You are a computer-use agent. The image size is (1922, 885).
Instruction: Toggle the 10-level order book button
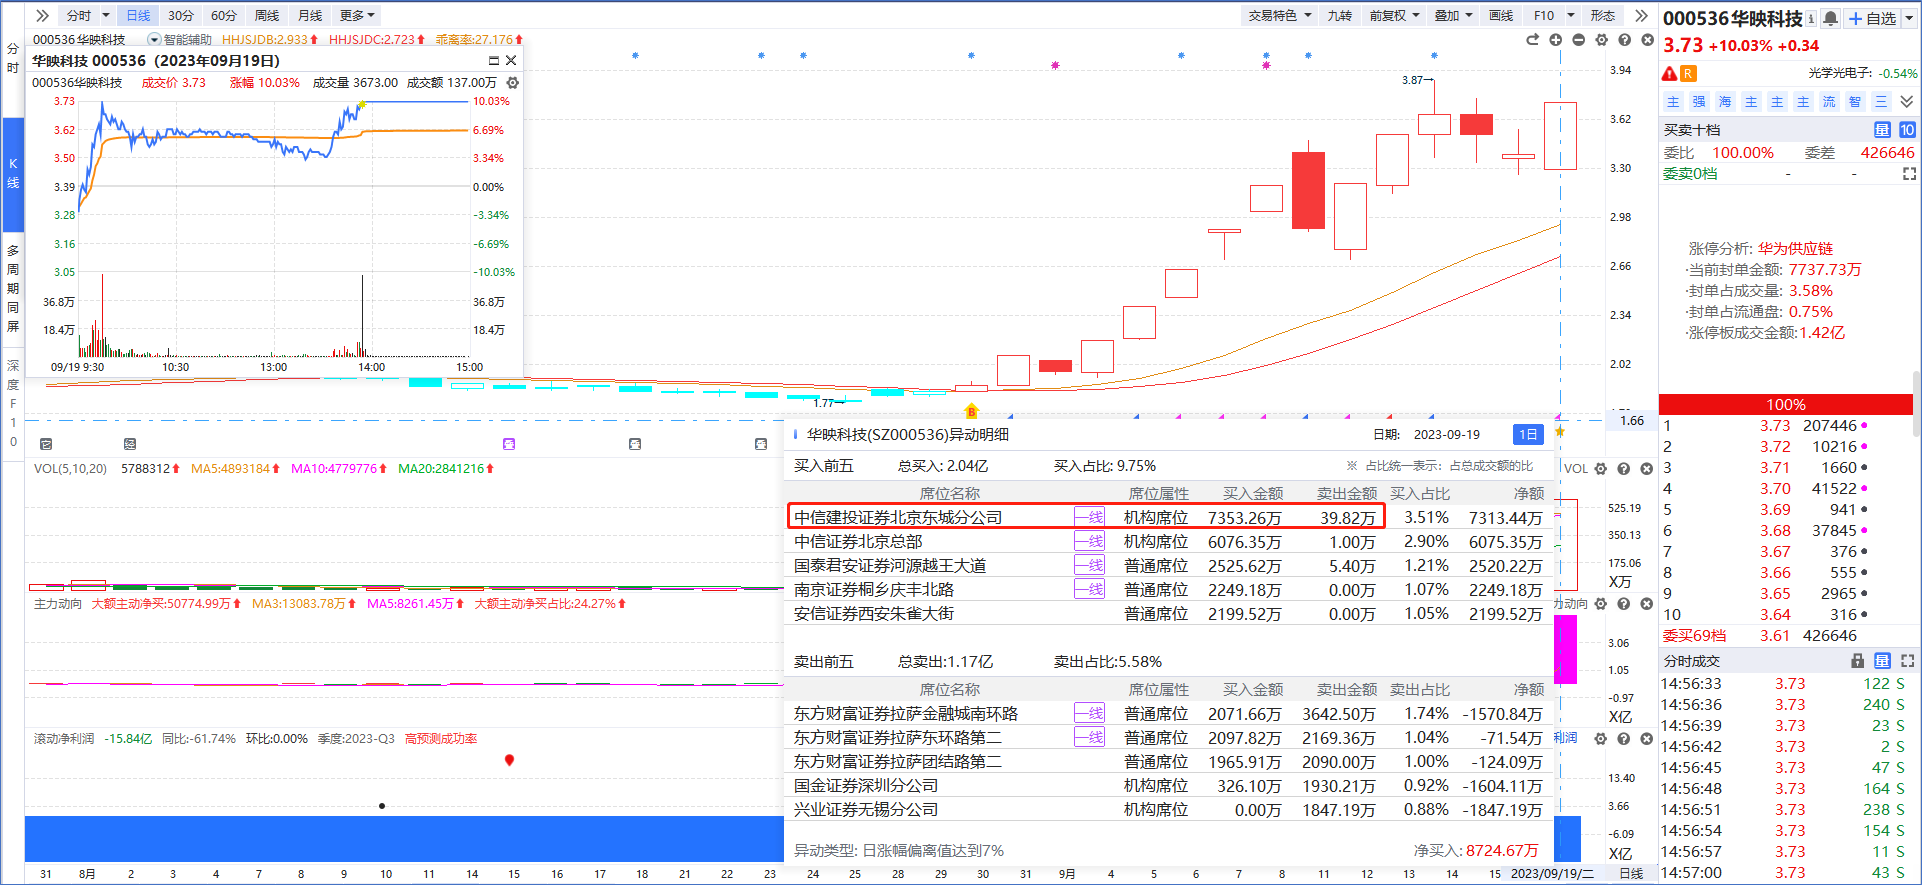[1907, 130]
